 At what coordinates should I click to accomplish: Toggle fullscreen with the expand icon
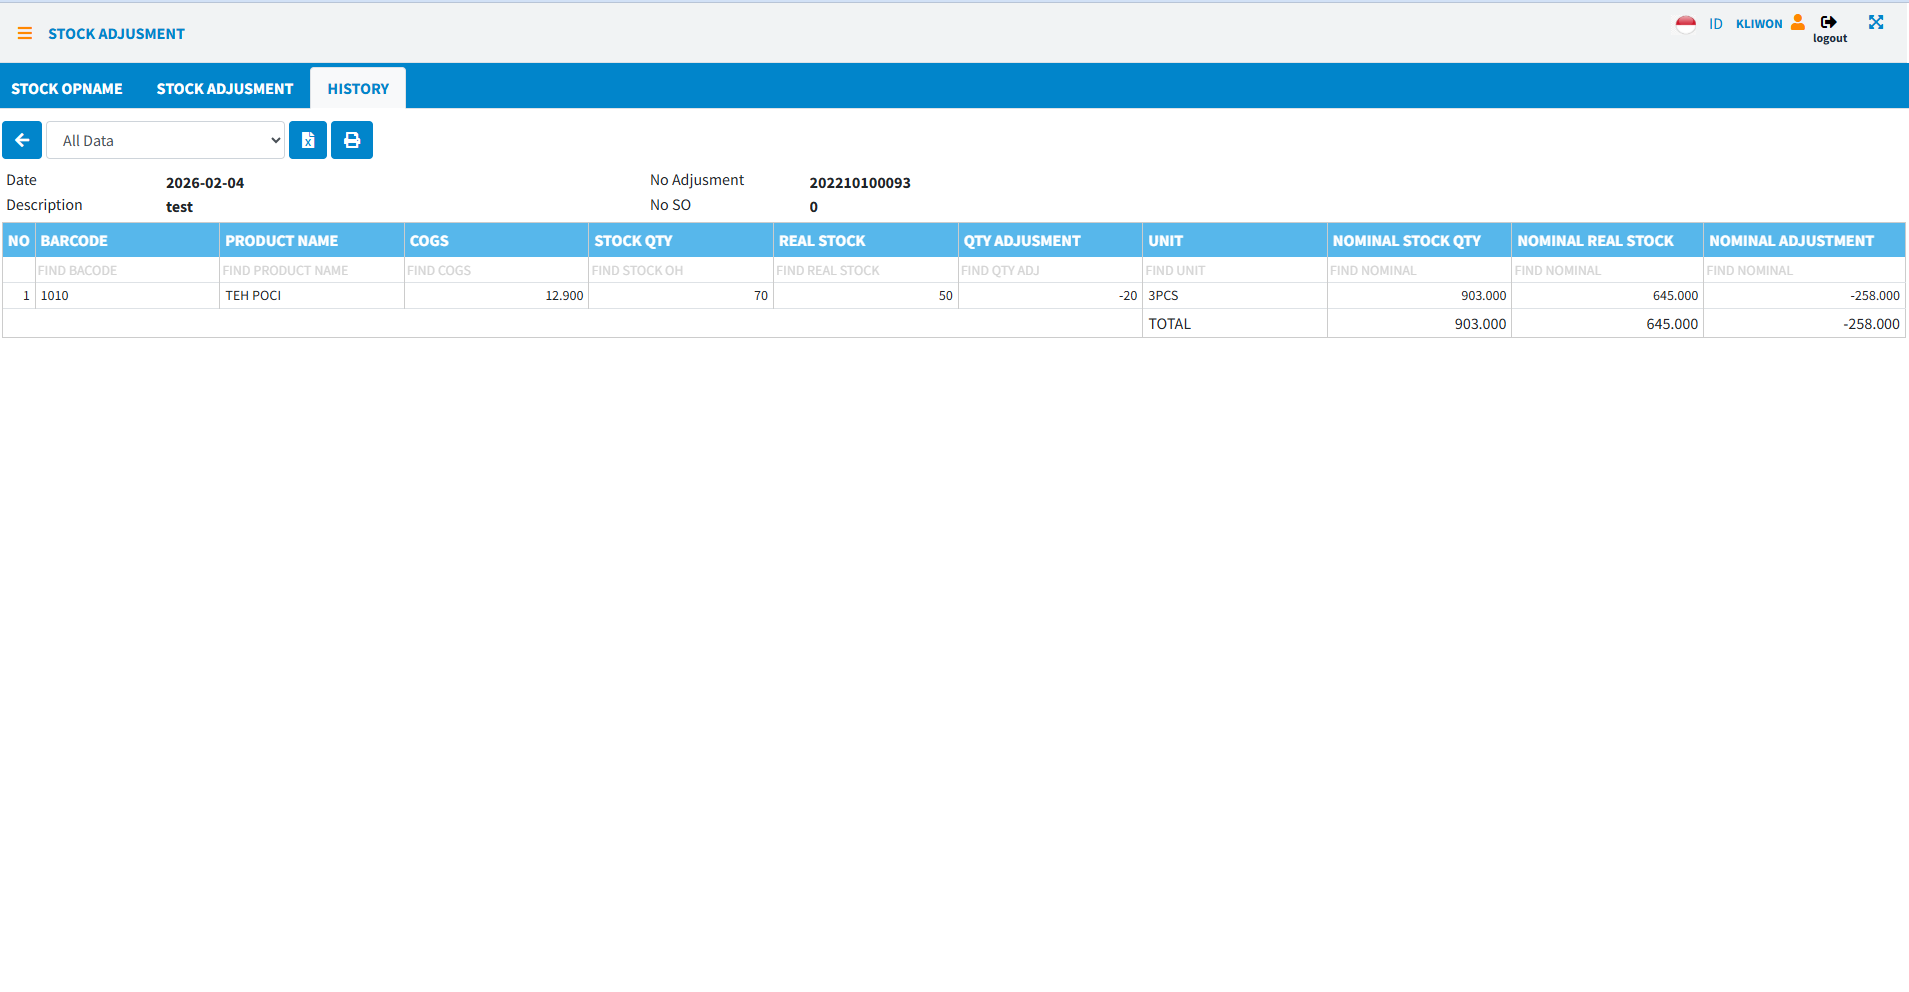tap(1876, 22)
